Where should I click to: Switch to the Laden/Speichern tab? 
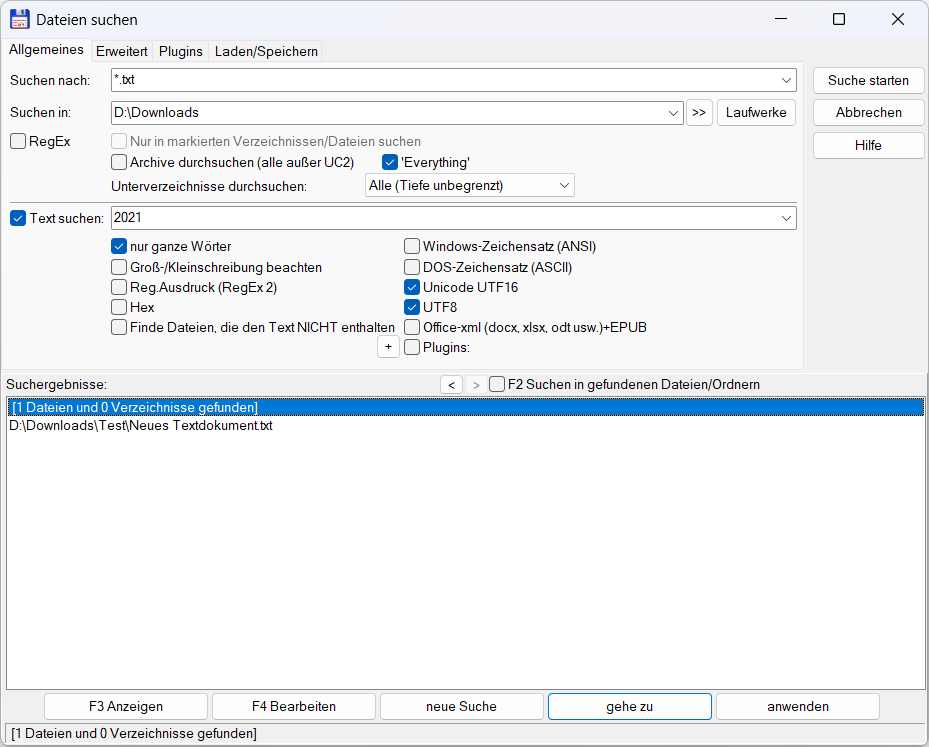(266, 52)
